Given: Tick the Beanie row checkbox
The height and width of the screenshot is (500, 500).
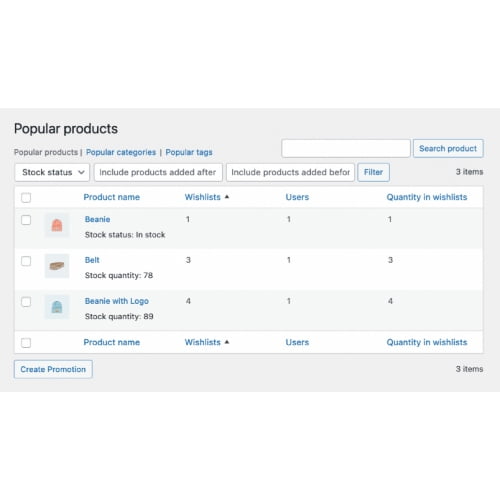Looking at the screenshot, I should click(x=26, y=220).
